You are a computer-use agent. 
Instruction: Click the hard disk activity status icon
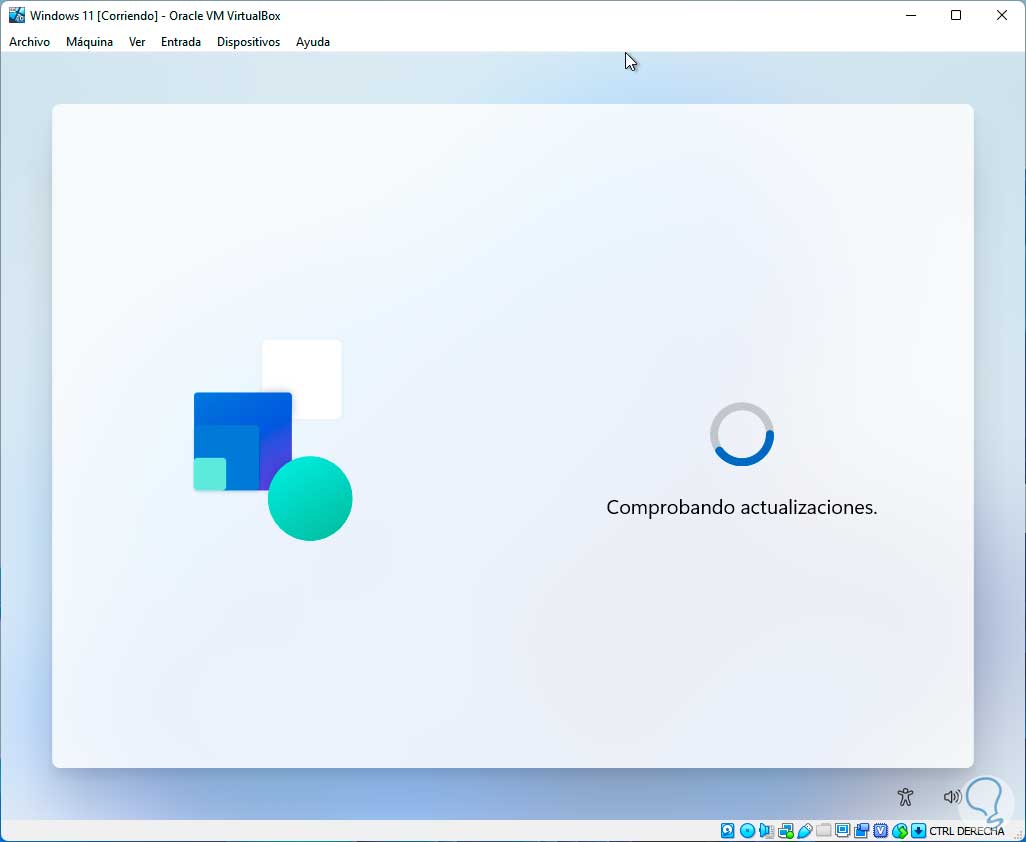coord(728,831)
